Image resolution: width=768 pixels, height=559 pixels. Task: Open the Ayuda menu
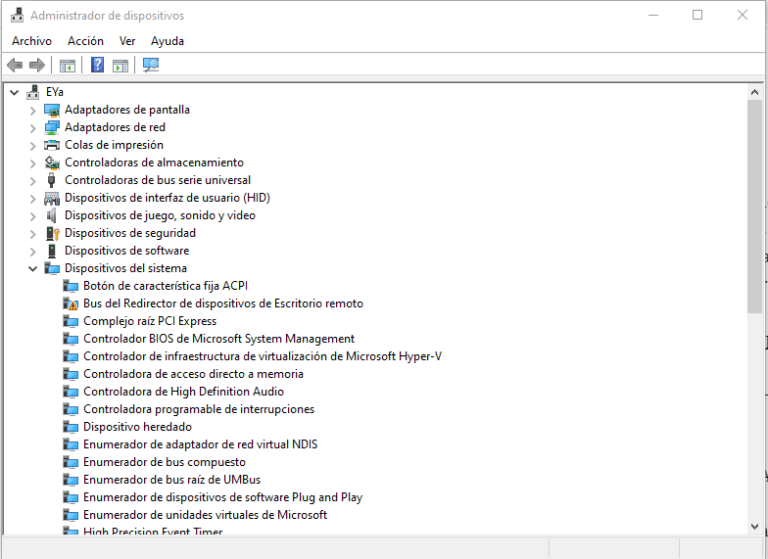click(168, 41)
